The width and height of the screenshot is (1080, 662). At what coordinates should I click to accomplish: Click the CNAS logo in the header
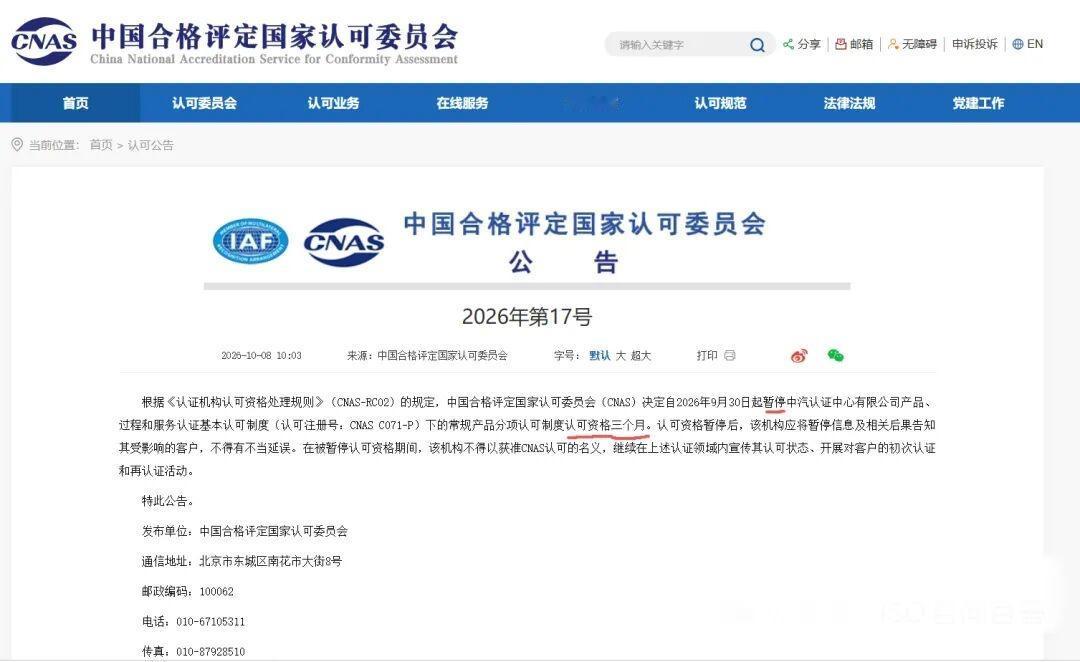(43, 41)
